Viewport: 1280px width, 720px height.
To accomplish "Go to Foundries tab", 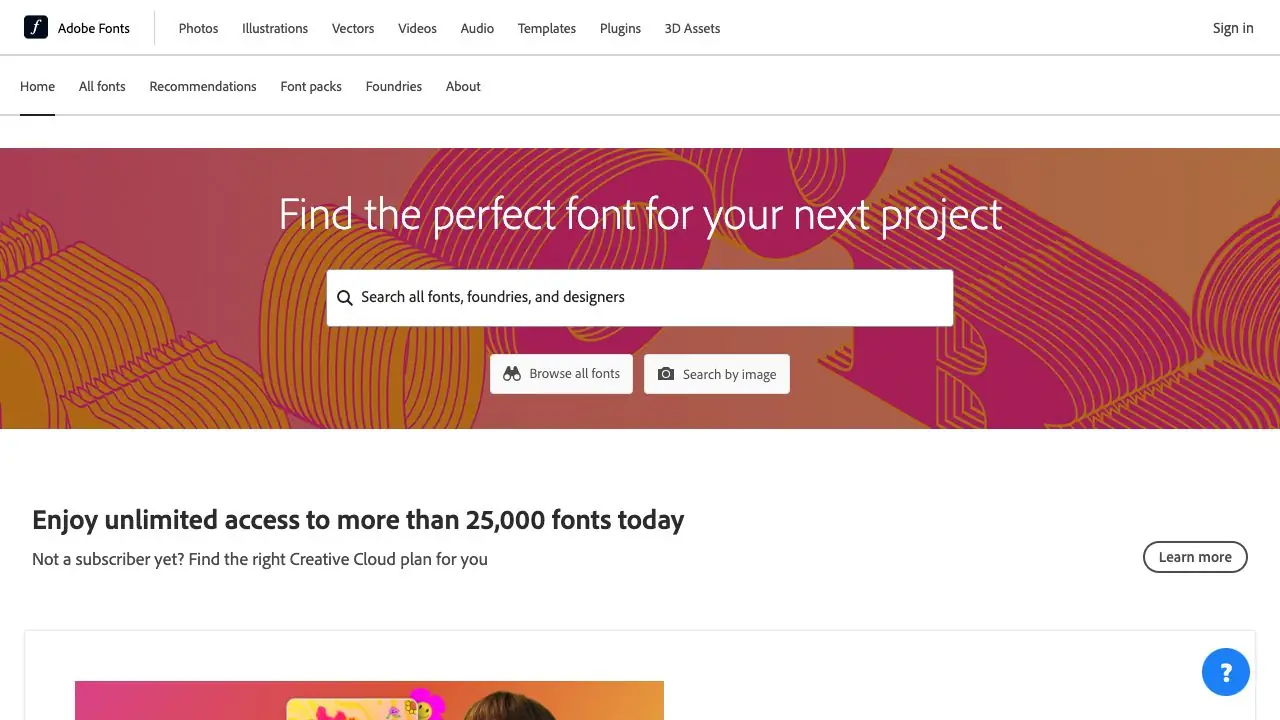I will (394, 86).
